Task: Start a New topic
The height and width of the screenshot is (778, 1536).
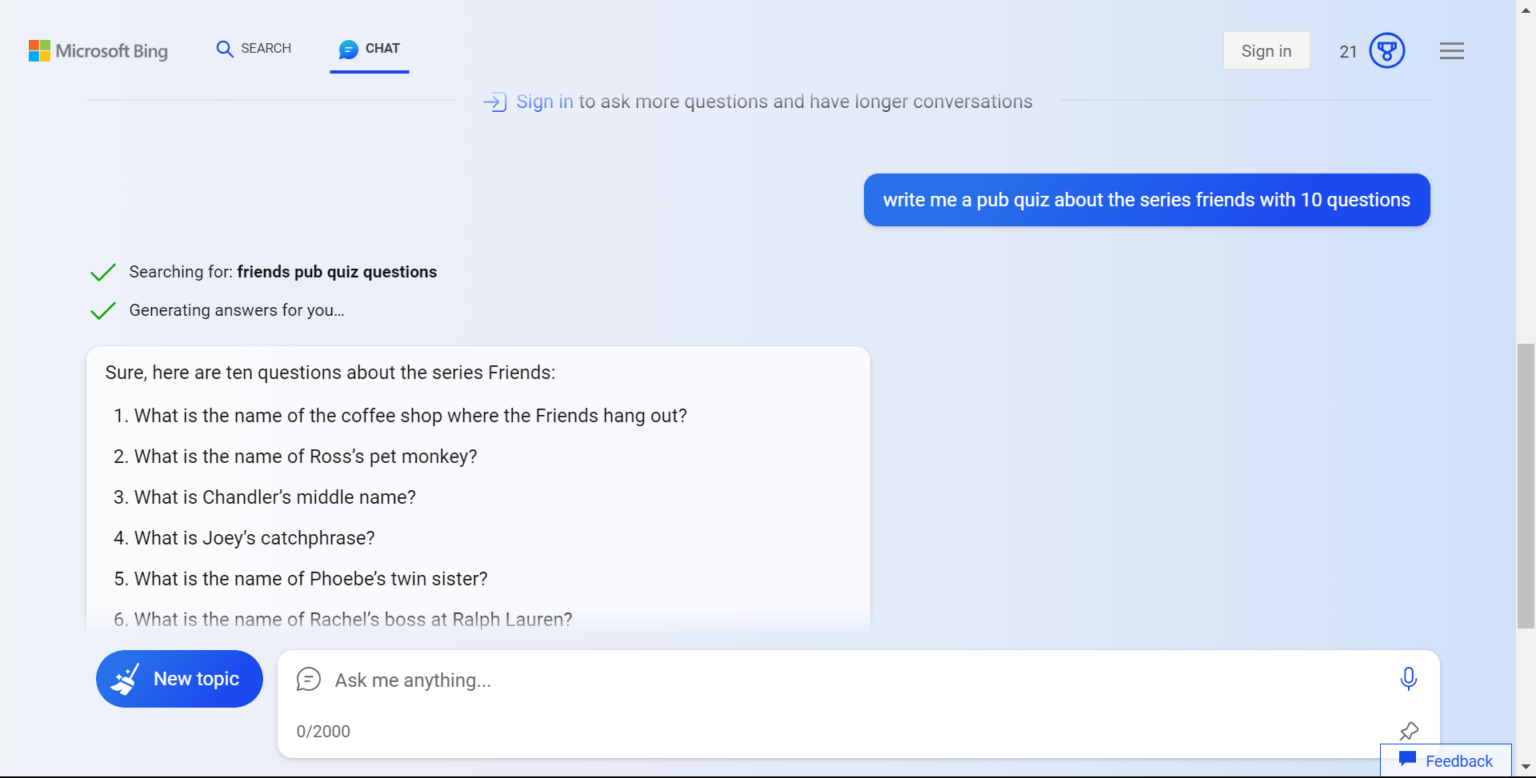Action: (x=179, y=678)
